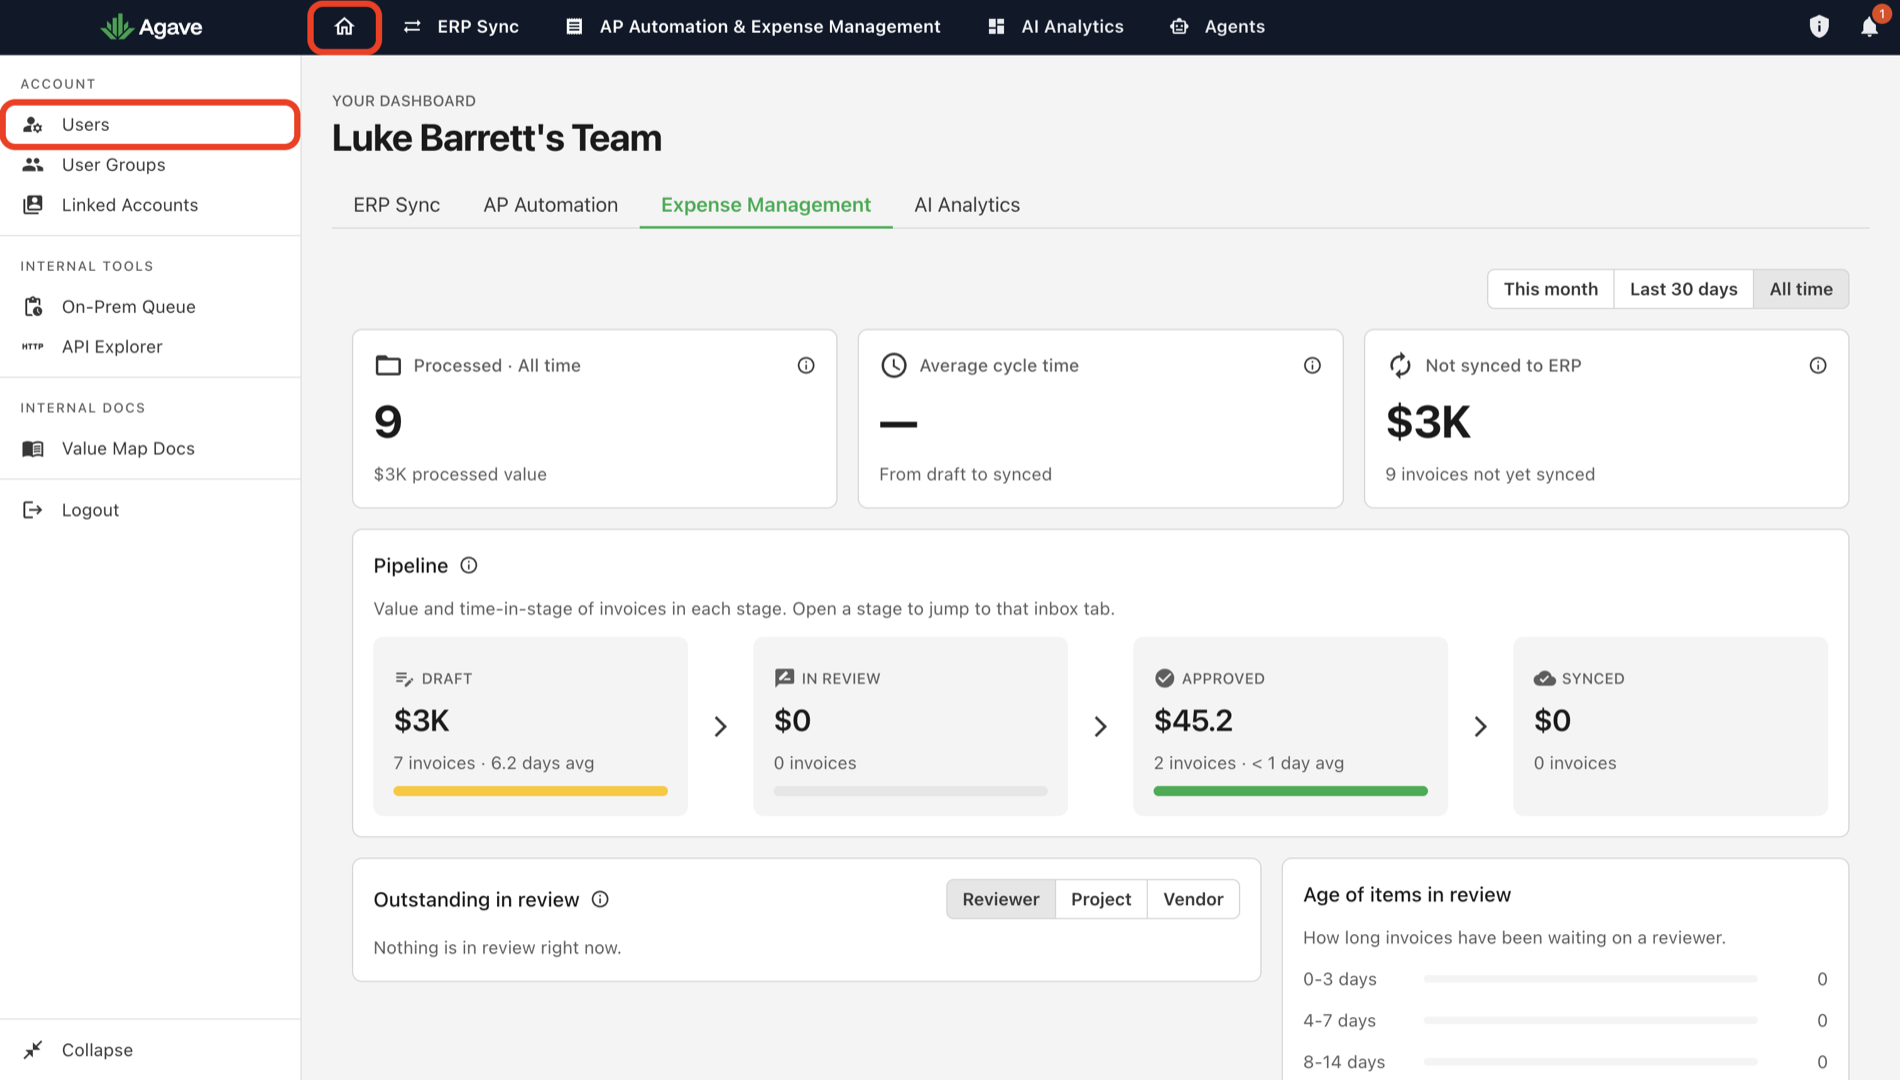Show info for Not synced to ERP

pyautogui.click(x=1818, y=366)
